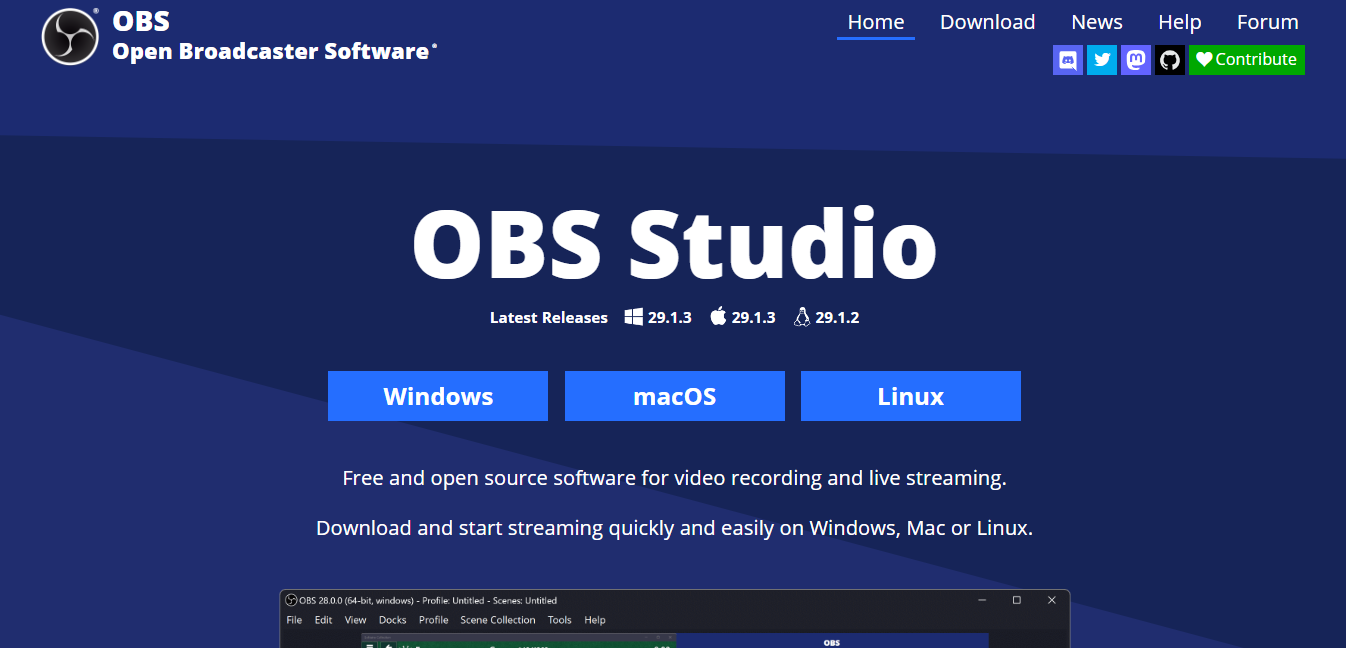
Task: Visit the Mastodon profile icon
Action: coord(1136,60)
